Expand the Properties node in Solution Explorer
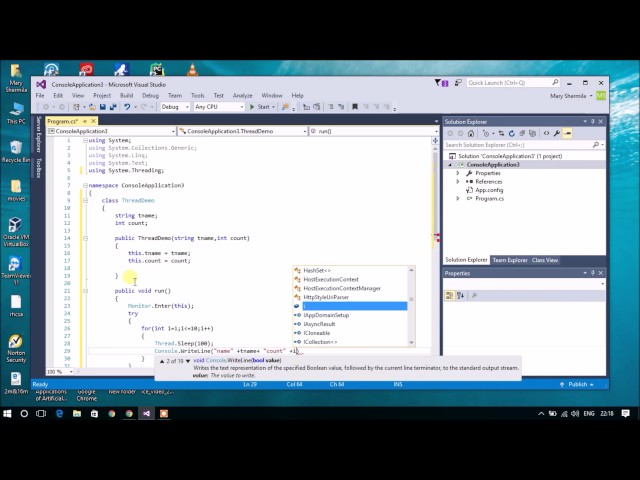The height and width of the screenshot is (480, 640). coord(458,173)
